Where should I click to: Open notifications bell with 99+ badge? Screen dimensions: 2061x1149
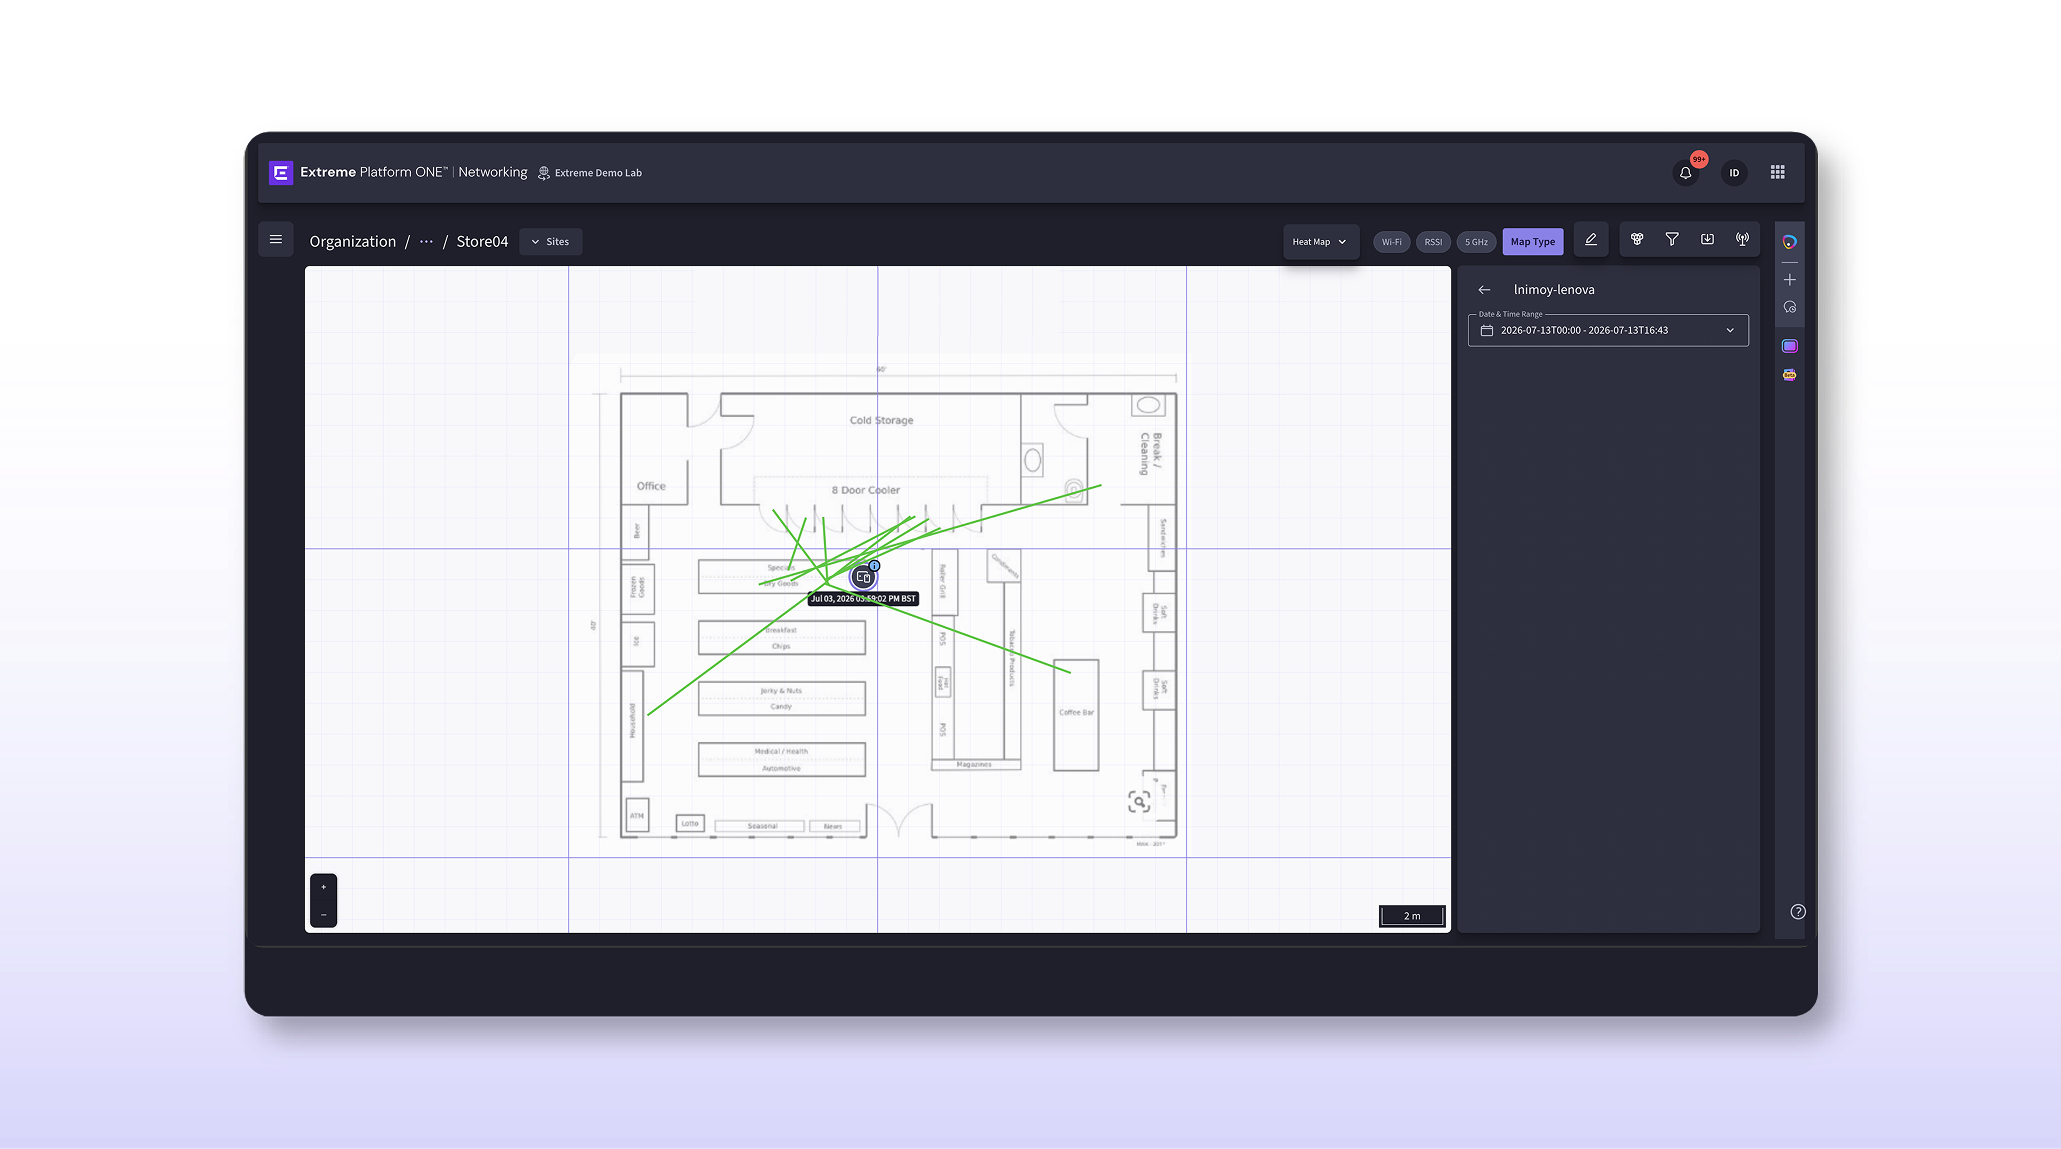click(x=1686, y=173)
